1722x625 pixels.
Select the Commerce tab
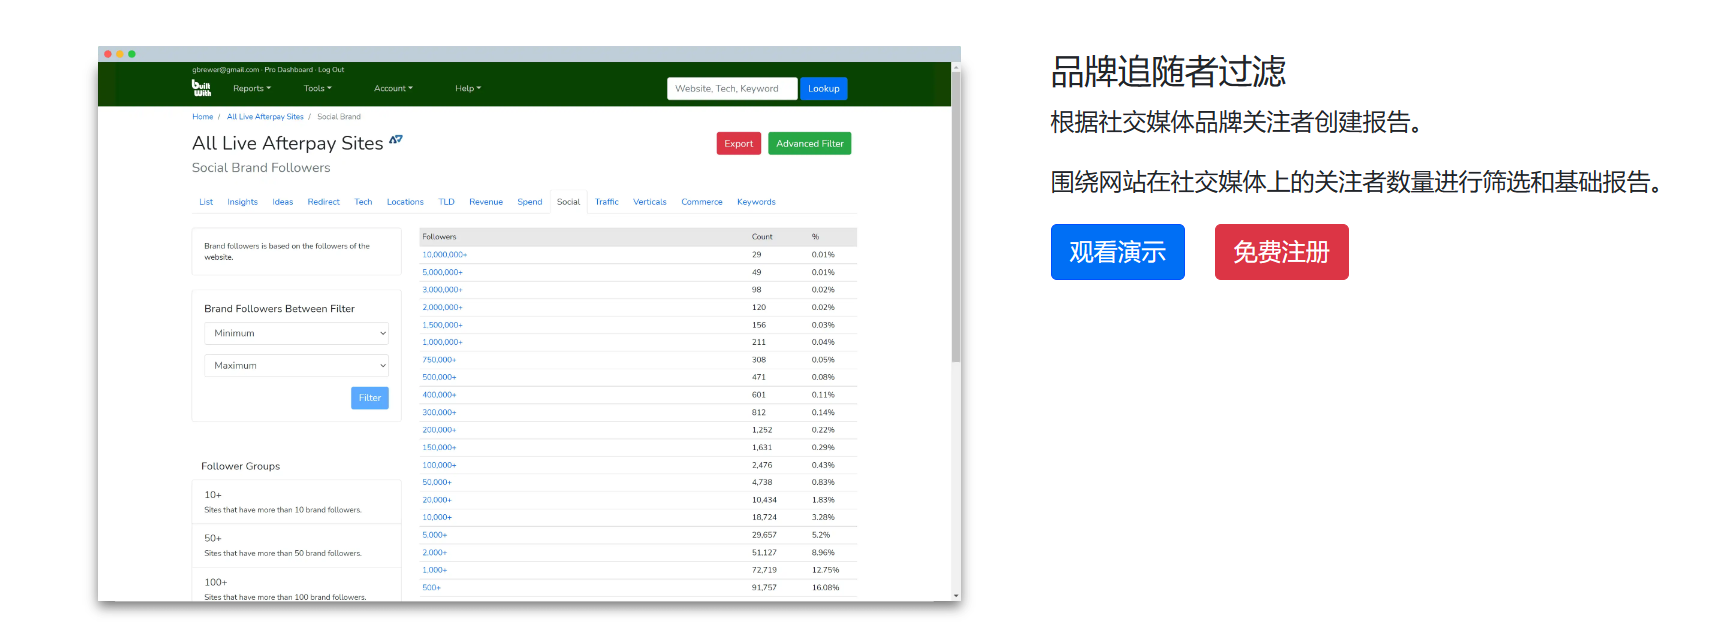(x=702, y=202)
